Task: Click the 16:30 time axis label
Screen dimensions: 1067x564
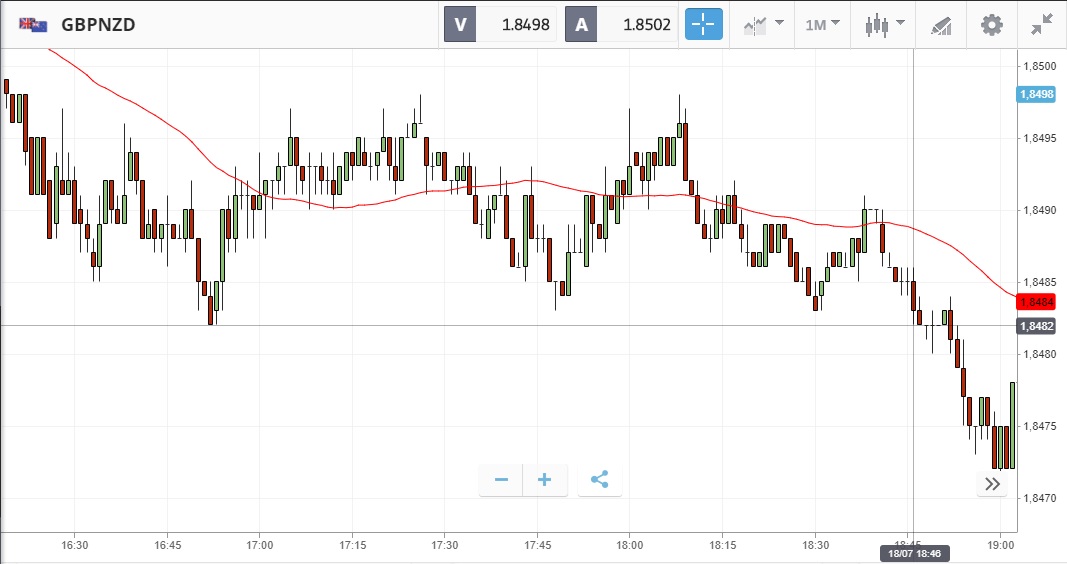Action: [x=74, y=545]
